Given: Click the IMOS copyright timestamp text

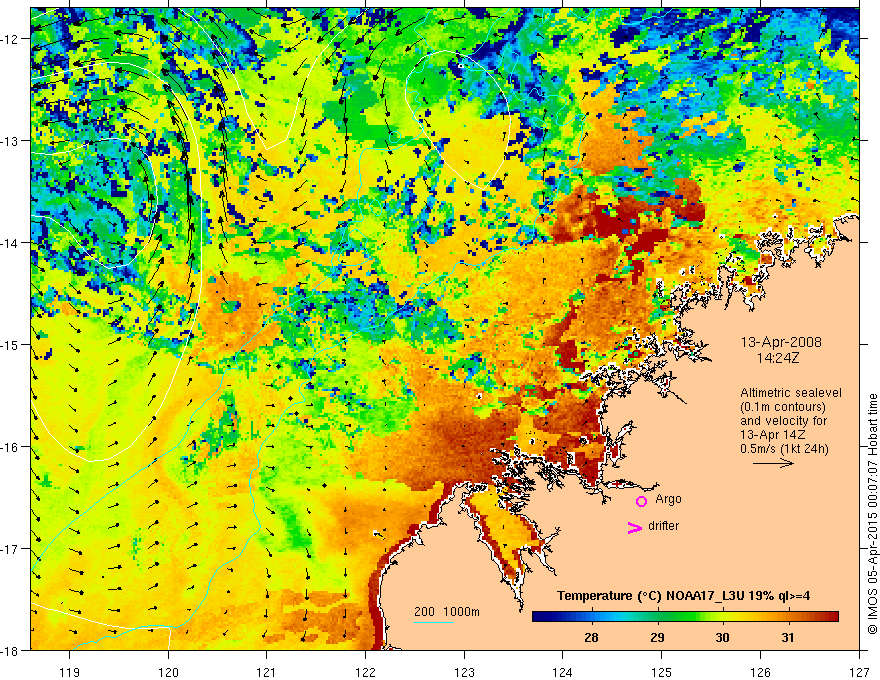Looking at the screenshot, I should click(x=872, y=515).
